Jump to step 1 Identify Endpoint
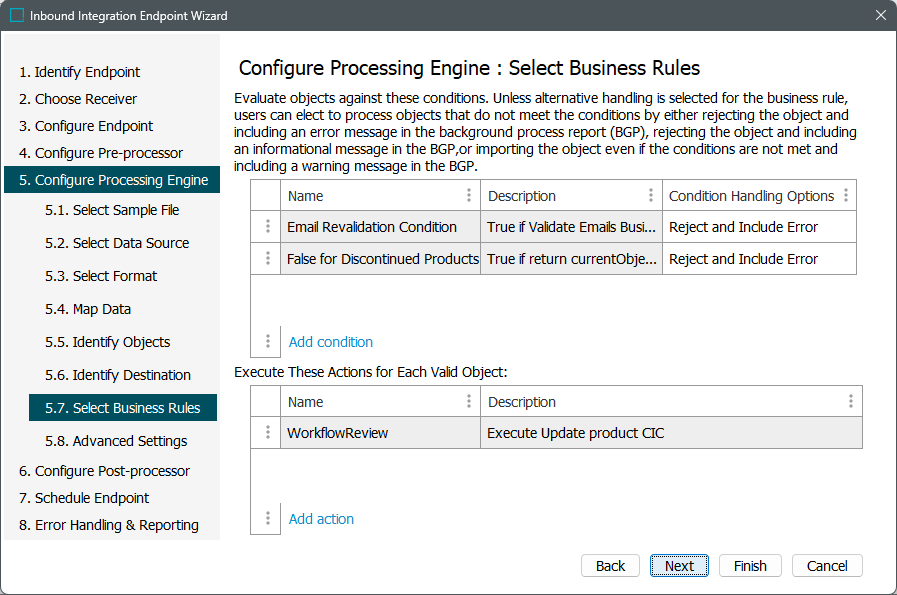The width and height of the screenshot is (897, 595). (x=79, y=72)
